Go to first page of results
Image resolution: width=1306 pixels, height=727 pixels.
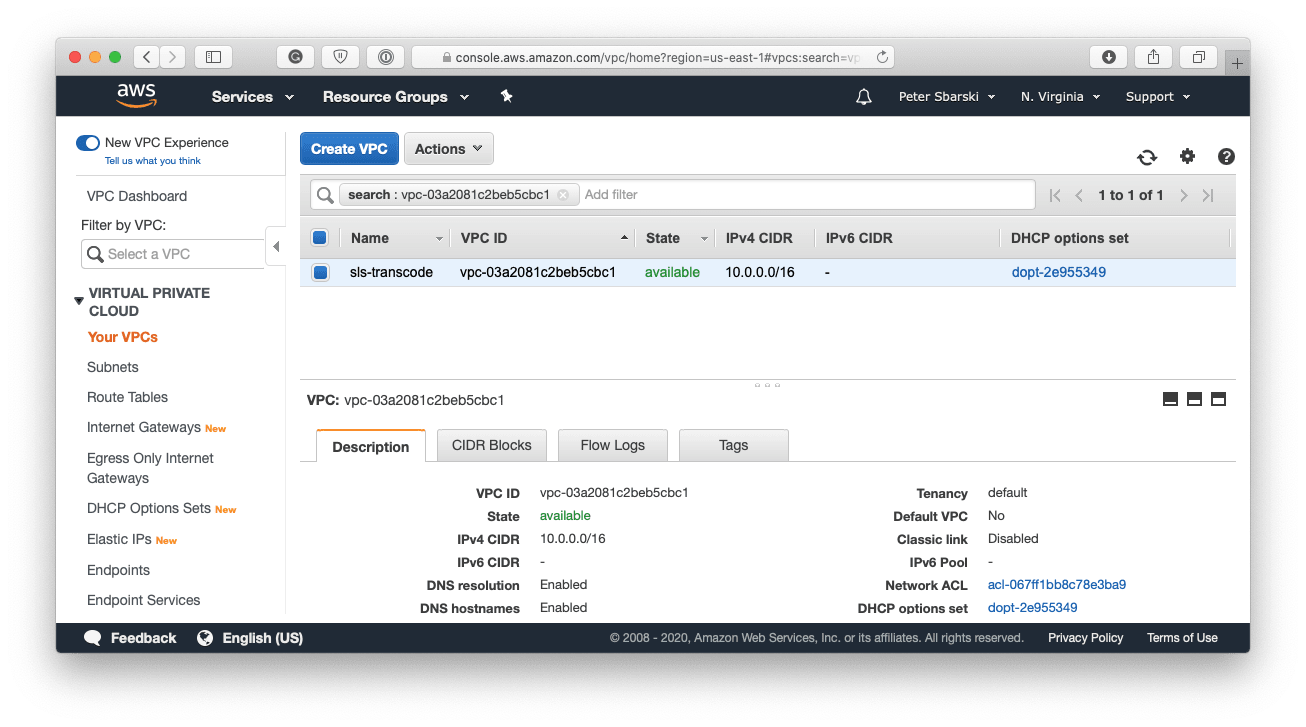pos(1055,195)
